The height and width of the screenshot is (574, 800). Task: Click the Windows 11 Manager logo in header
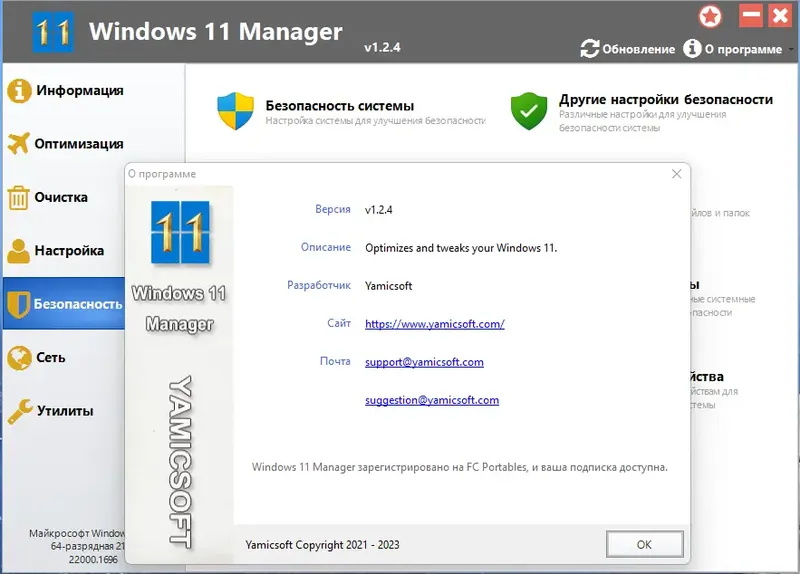tap(53, 33)
